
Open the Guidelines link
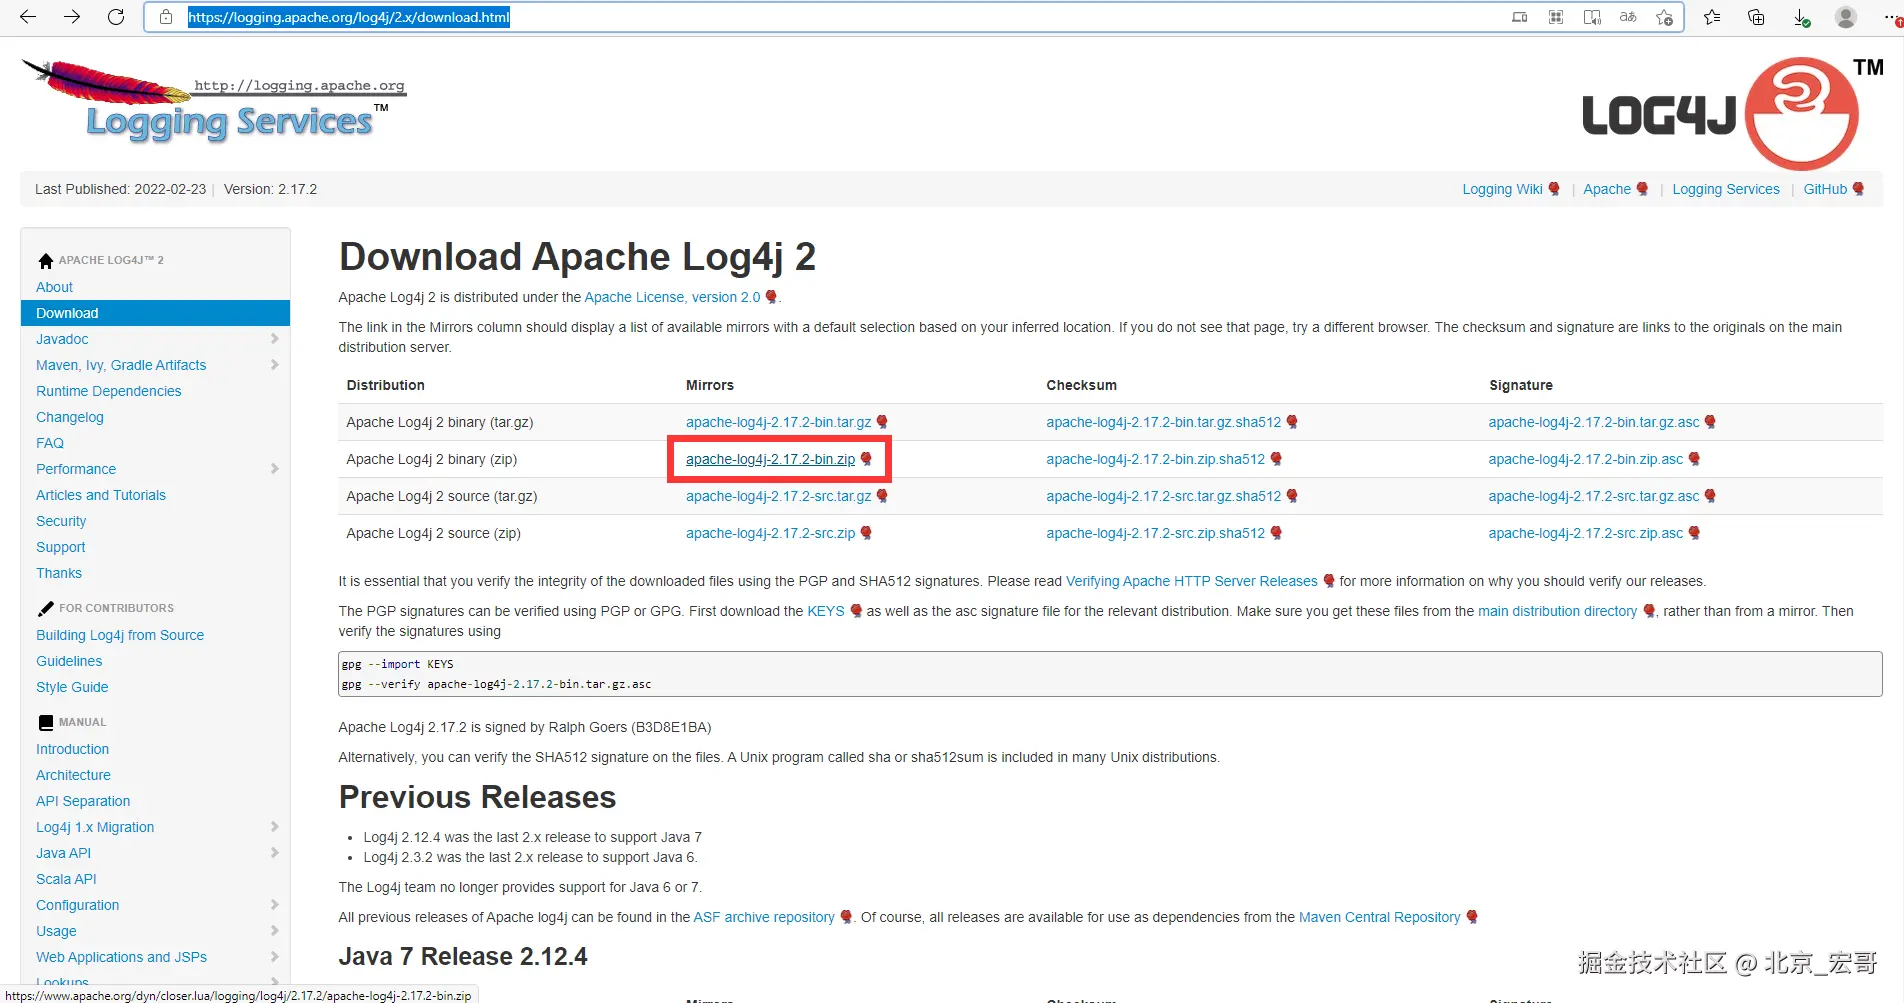point(69,661)
